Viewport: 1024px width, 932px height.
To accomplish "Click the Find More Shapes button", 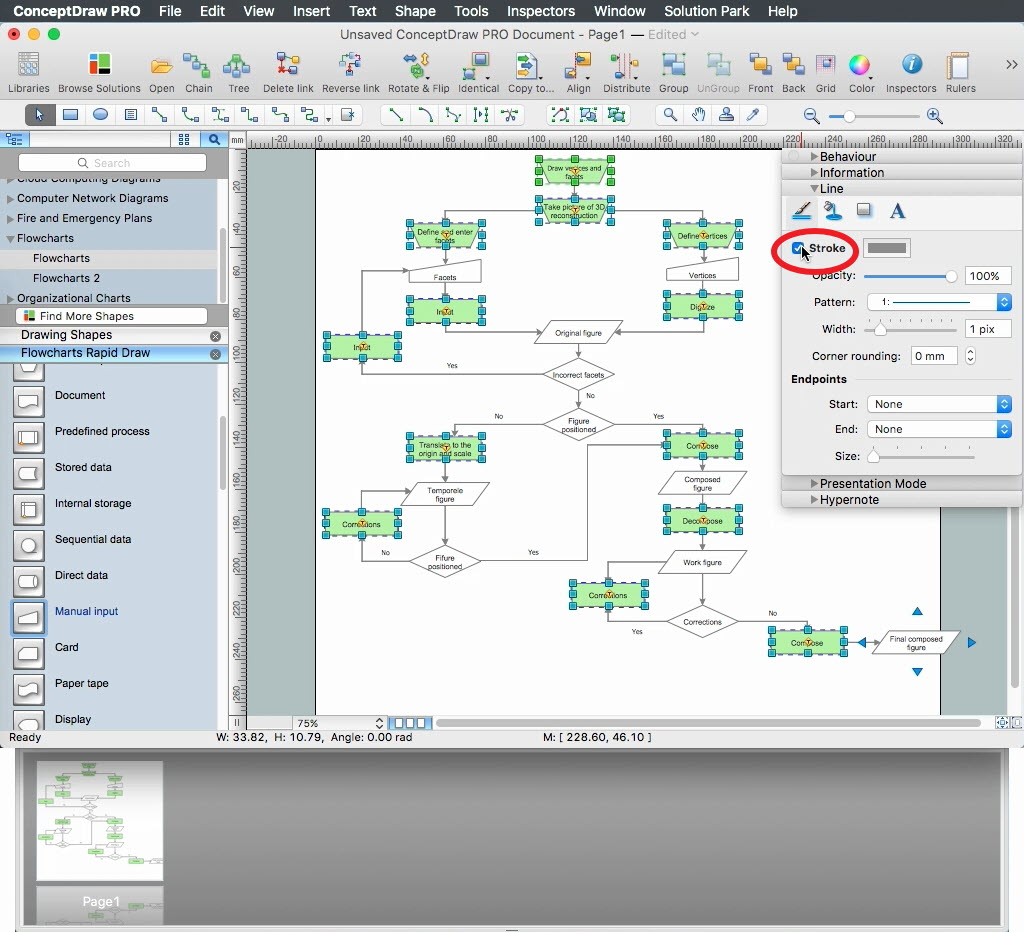I will click(x=86, y=316).
